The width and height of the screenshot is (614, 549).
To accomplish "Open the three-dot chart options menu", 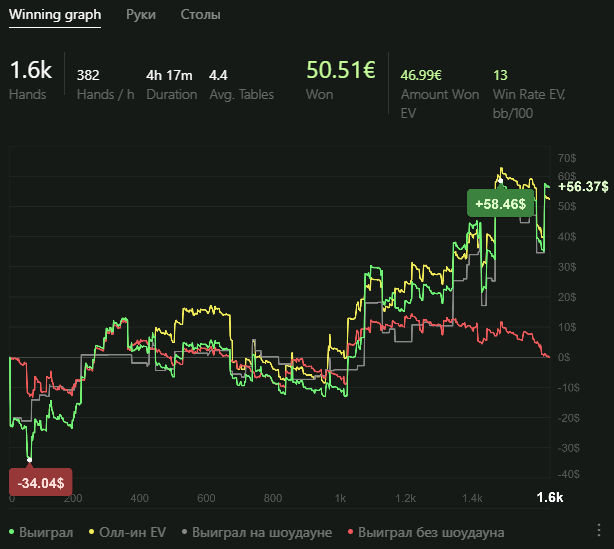I will click(x=599, y=530).
